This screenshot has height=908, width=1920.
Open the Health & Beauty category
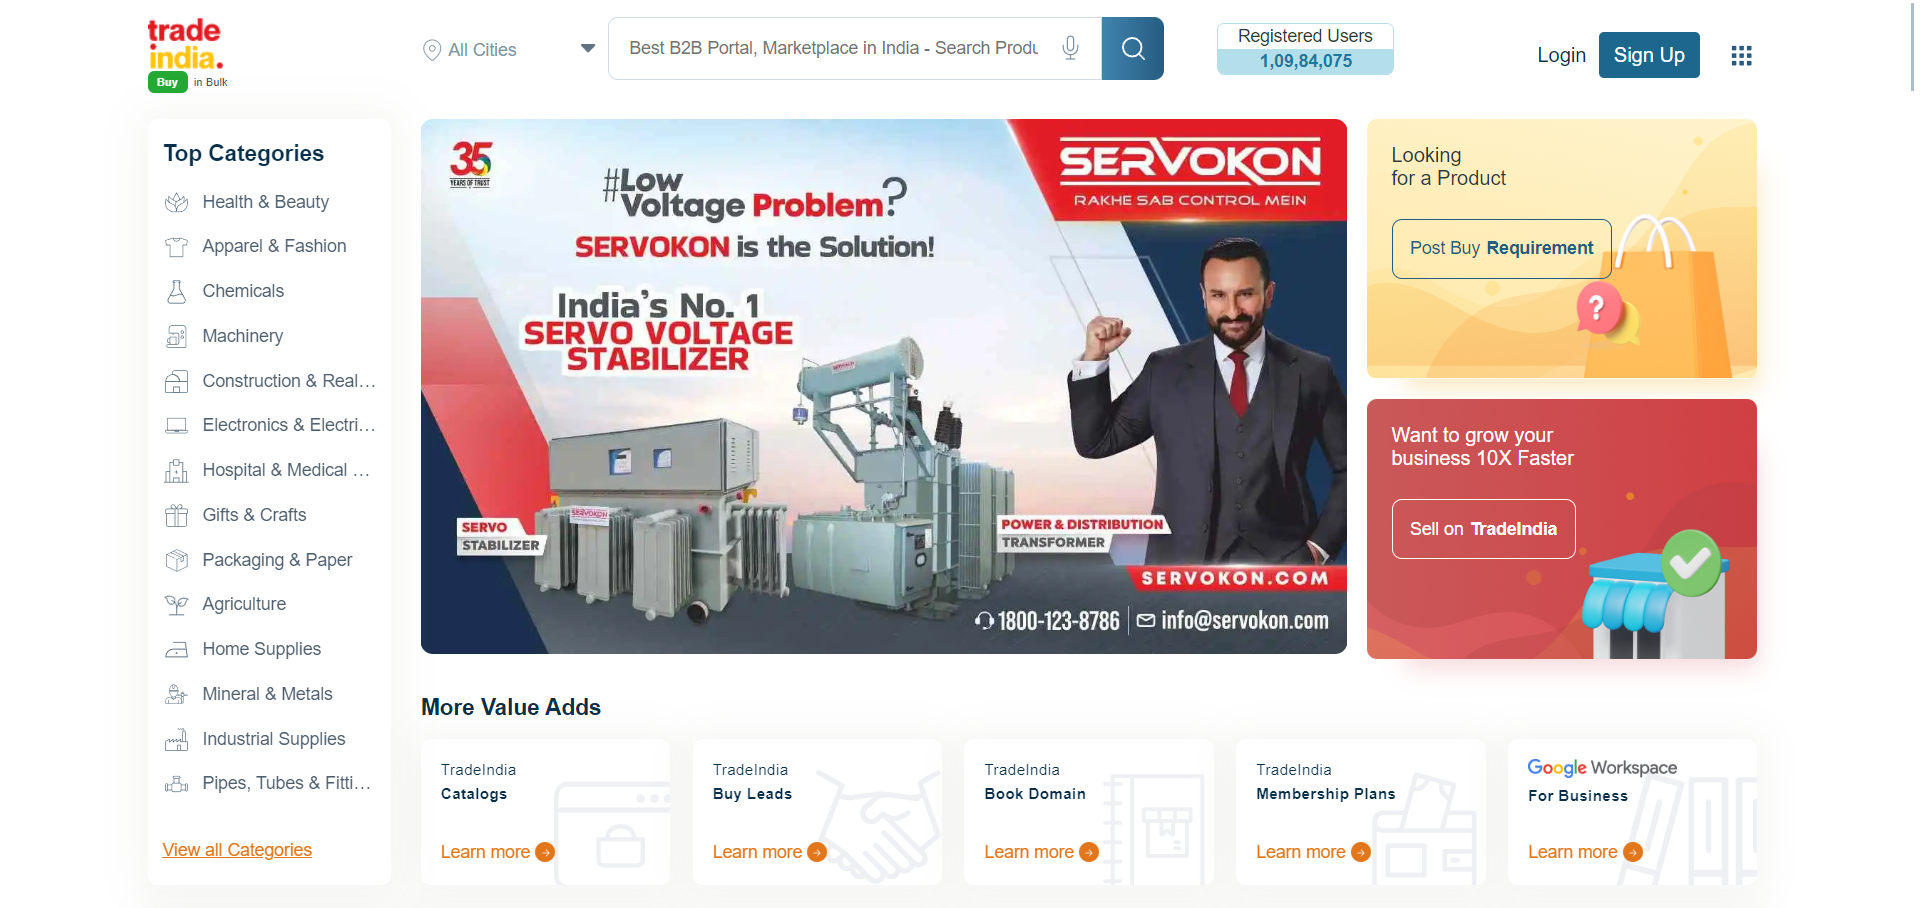click(x=265, y=202)
